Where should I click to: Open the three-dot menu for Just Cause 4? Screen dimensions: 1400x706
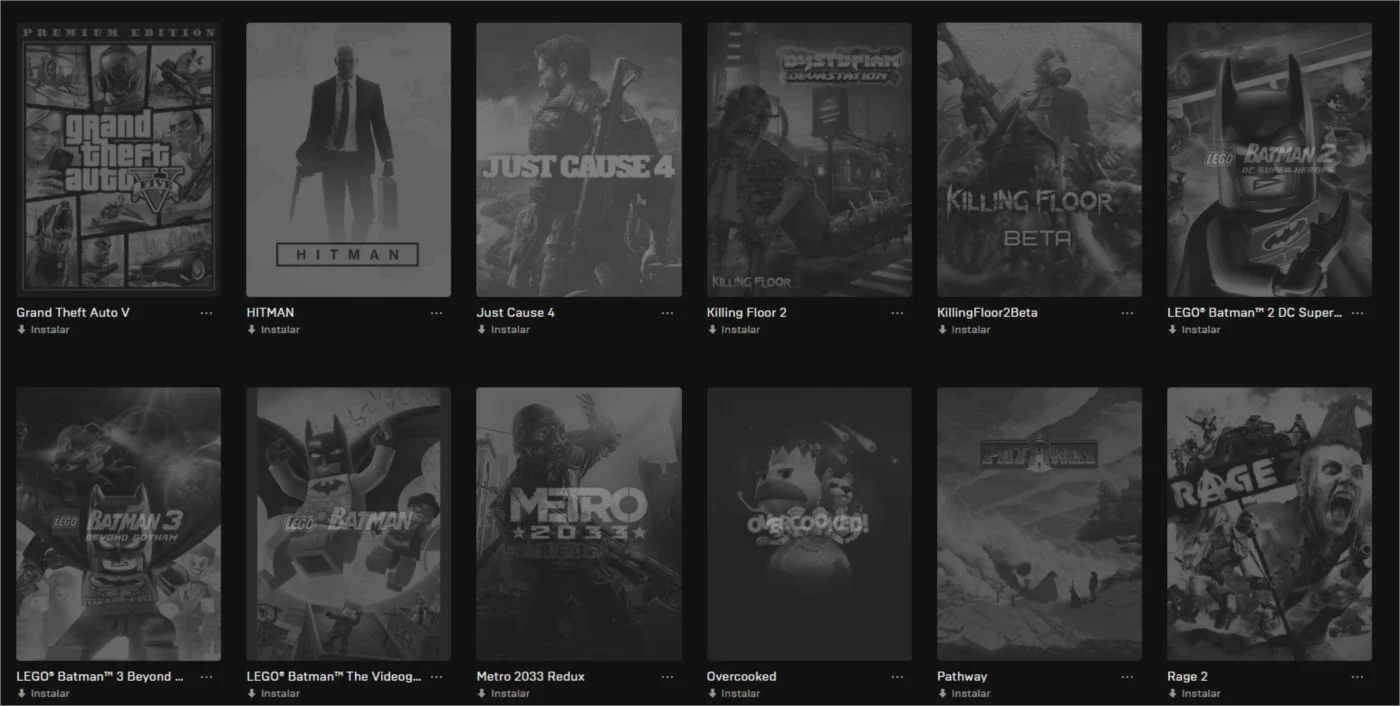pos(667,313)
